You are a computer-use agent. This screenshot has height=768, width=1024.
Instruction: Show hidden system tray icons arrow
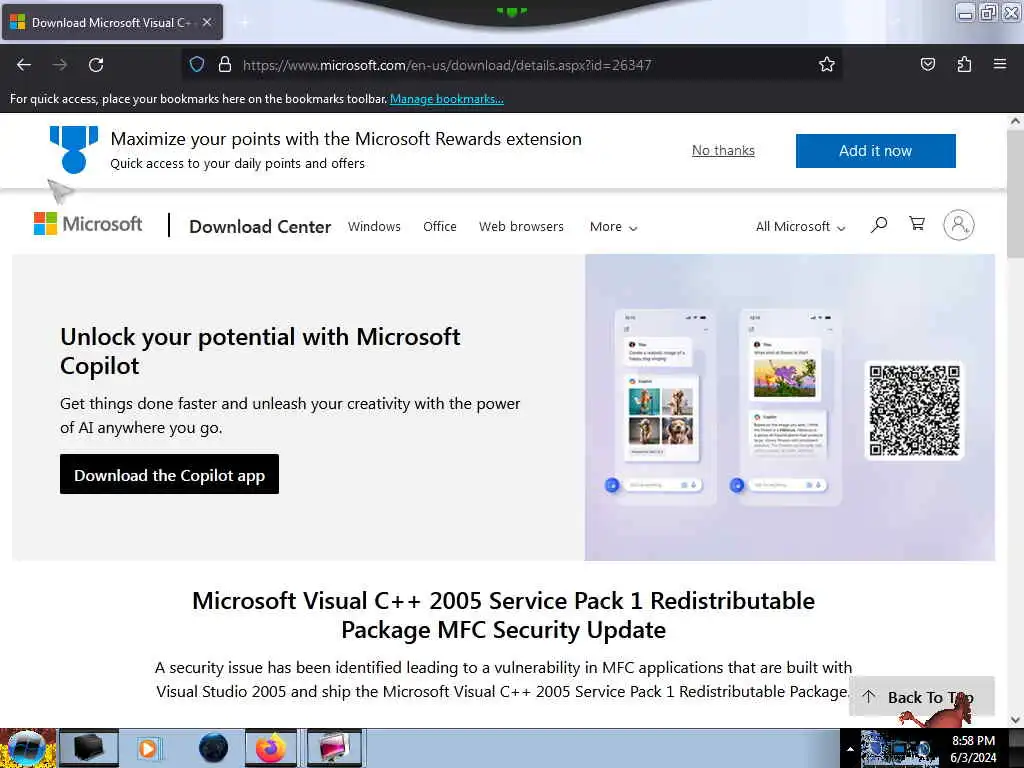tap(850, 750)
